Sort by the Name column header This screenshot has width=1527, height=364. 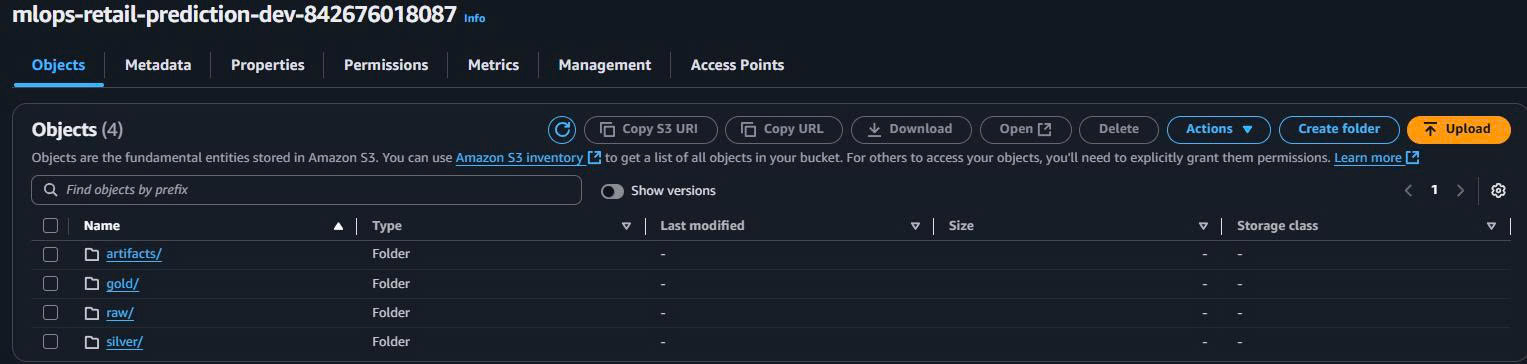pyautogui.click(x=102, y=226)
